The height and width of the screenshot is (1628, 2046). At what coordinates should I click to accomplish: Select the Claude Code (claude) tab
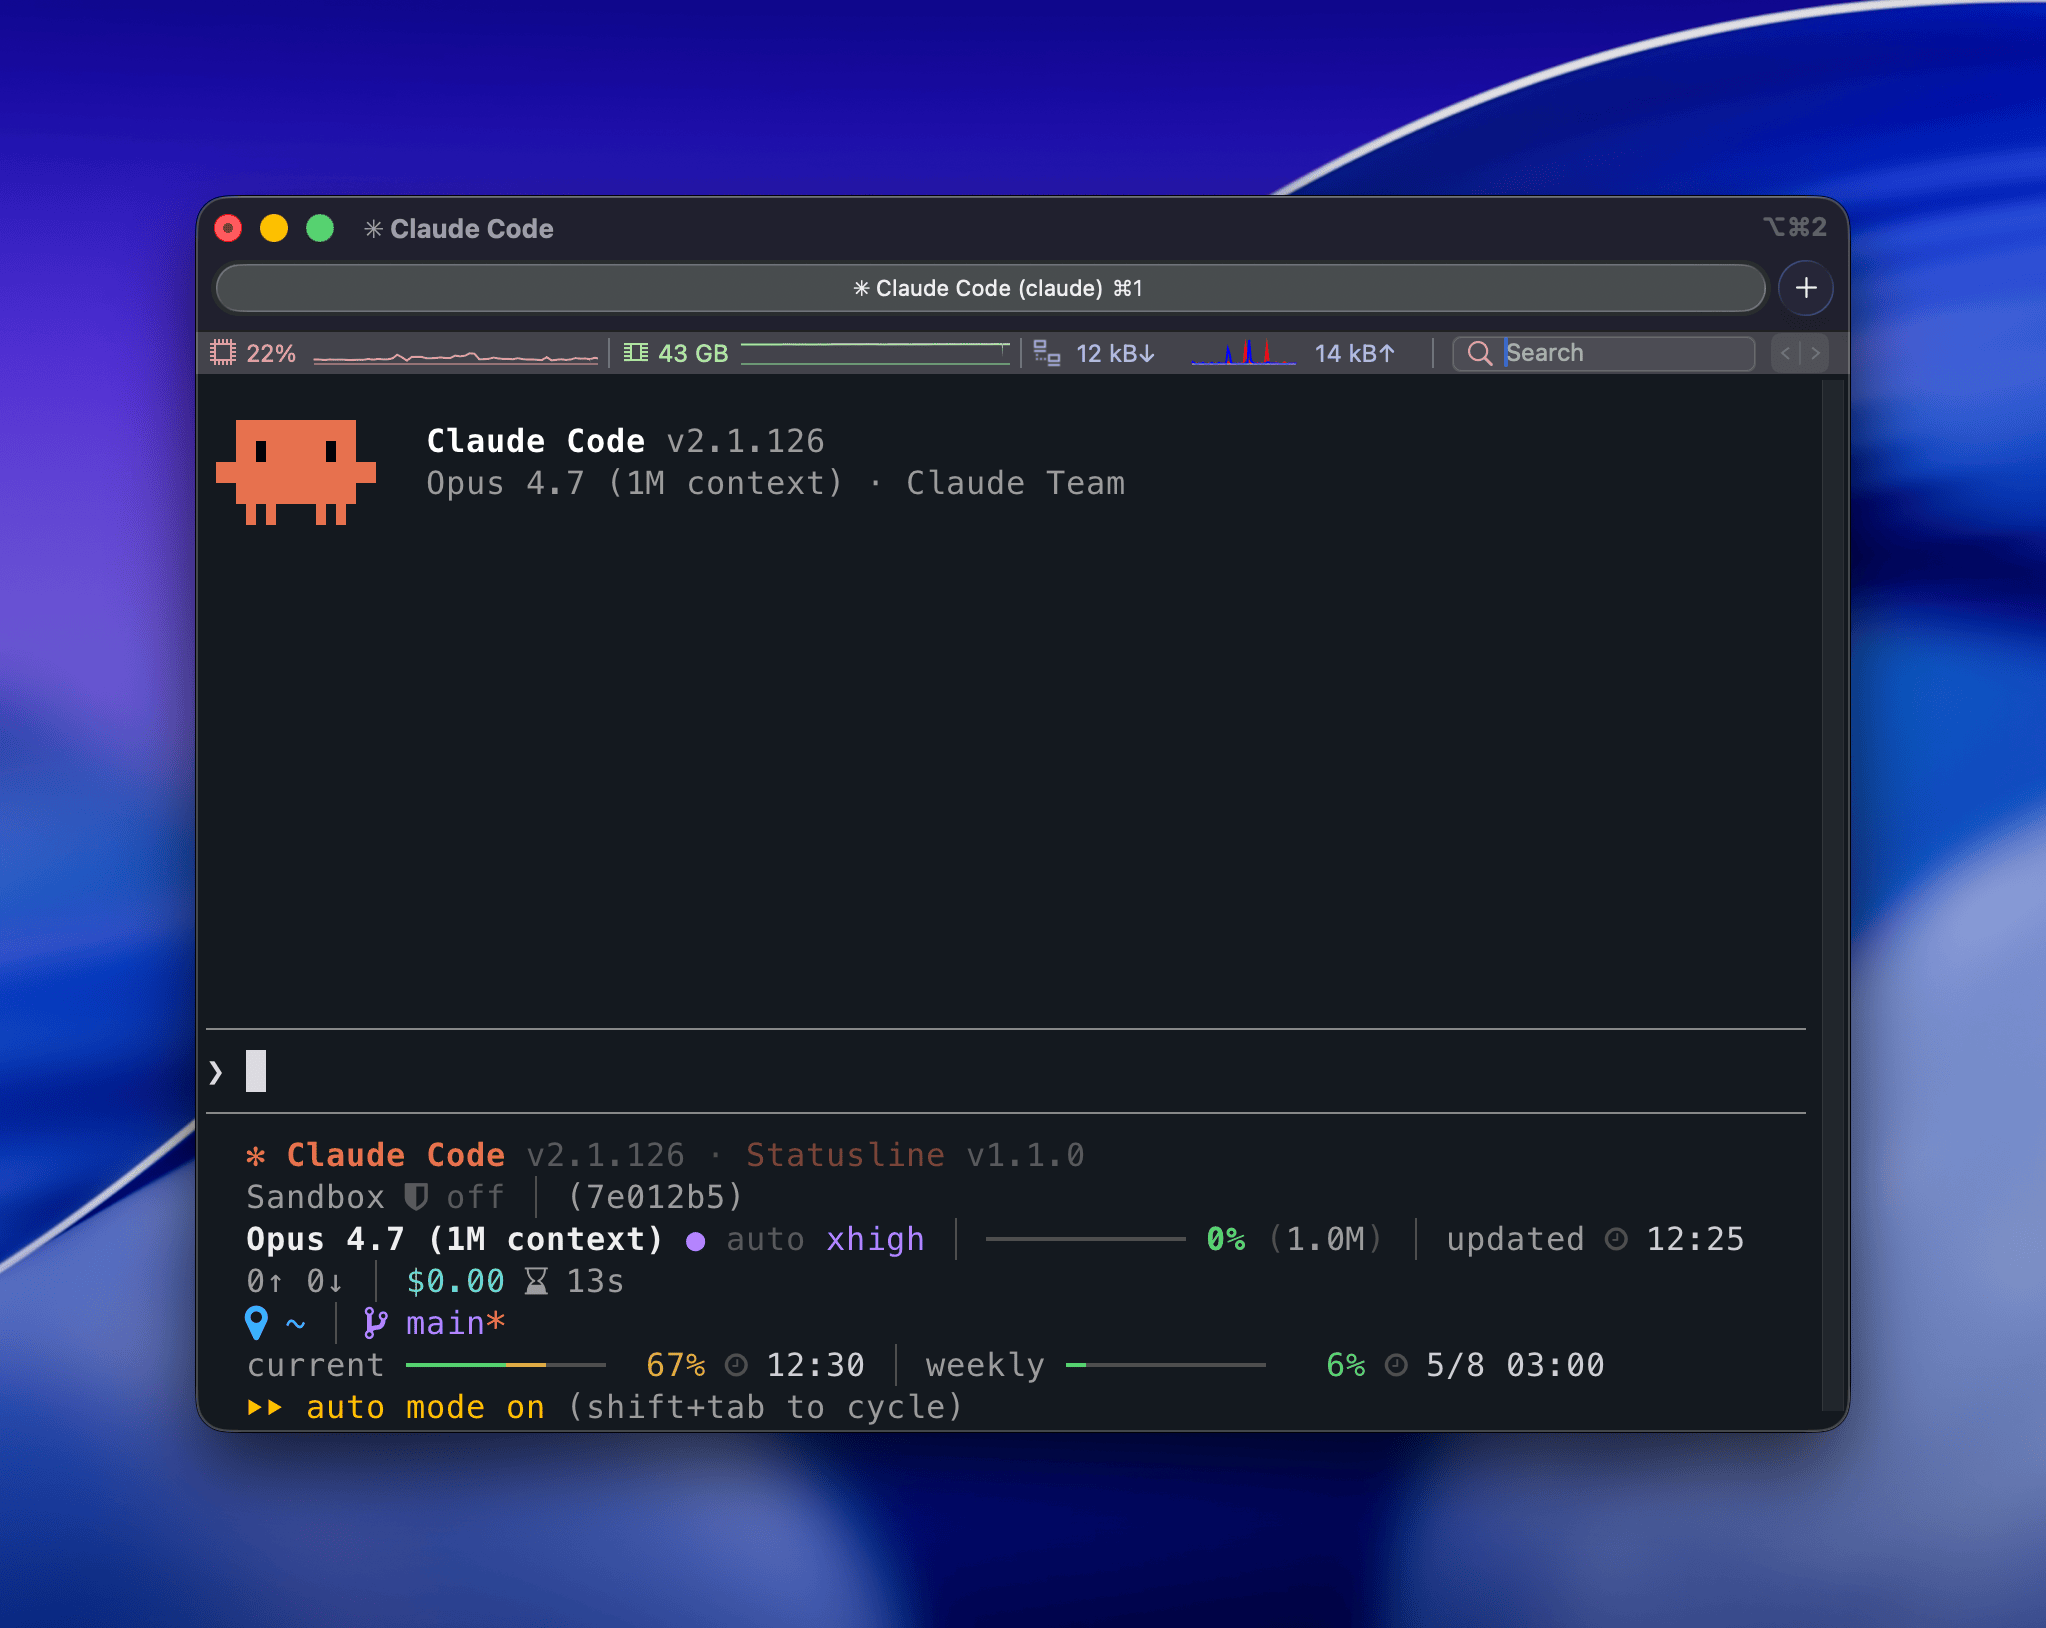pos(991,288)
